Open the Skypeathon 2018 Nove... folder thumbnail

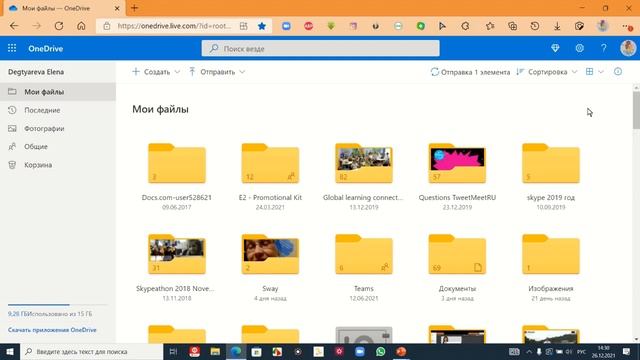tap(177, 254)
